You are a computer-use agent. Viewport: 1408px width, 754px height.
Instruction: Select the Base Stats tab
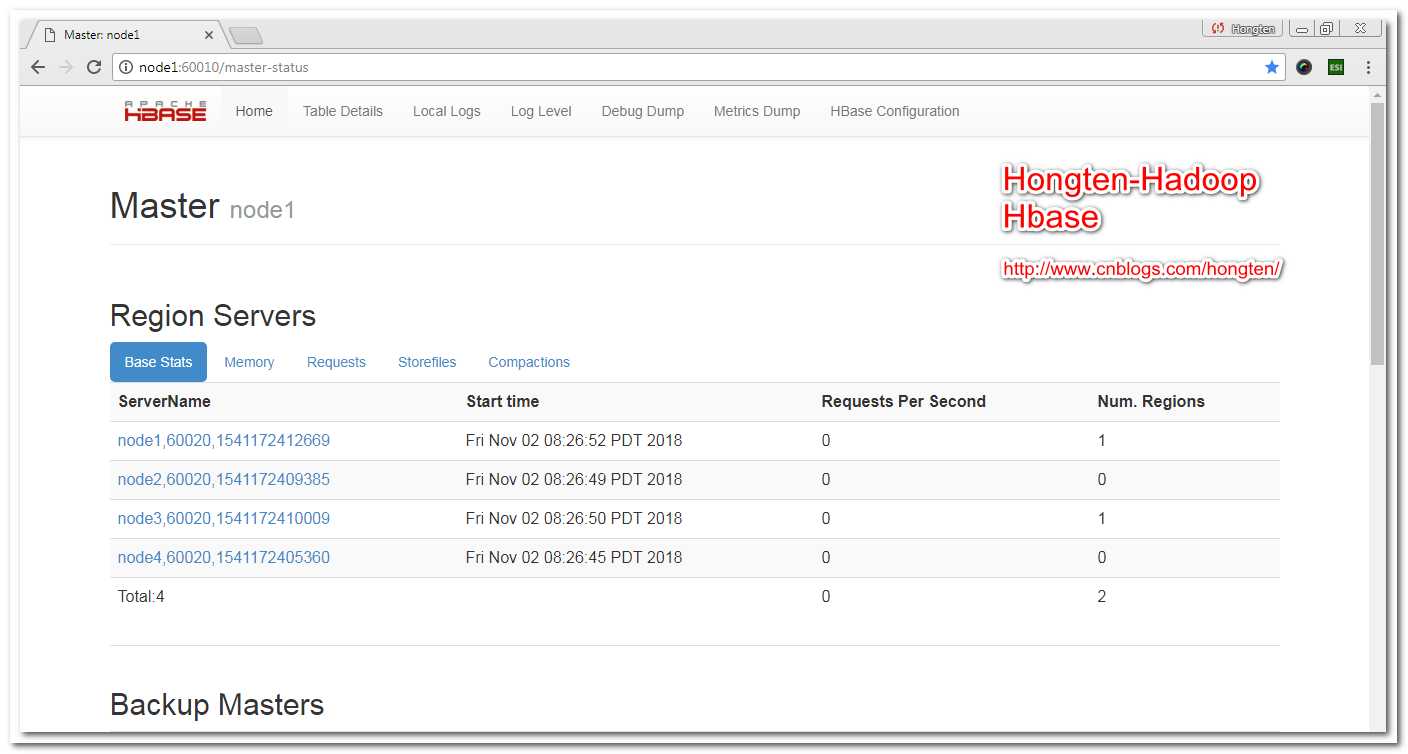(158, 362)
